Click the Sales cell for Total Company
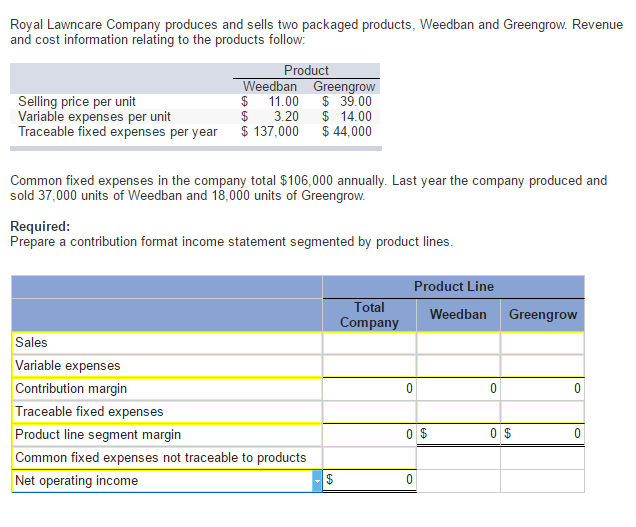The image size is (636, 527). click(x=369, y=342)
